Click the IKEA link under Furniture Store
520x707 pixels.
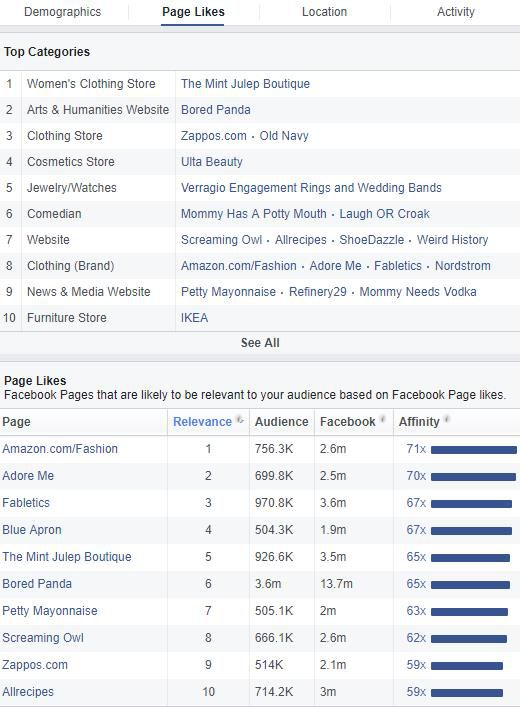pyautogui.click(x=194, y=318)
